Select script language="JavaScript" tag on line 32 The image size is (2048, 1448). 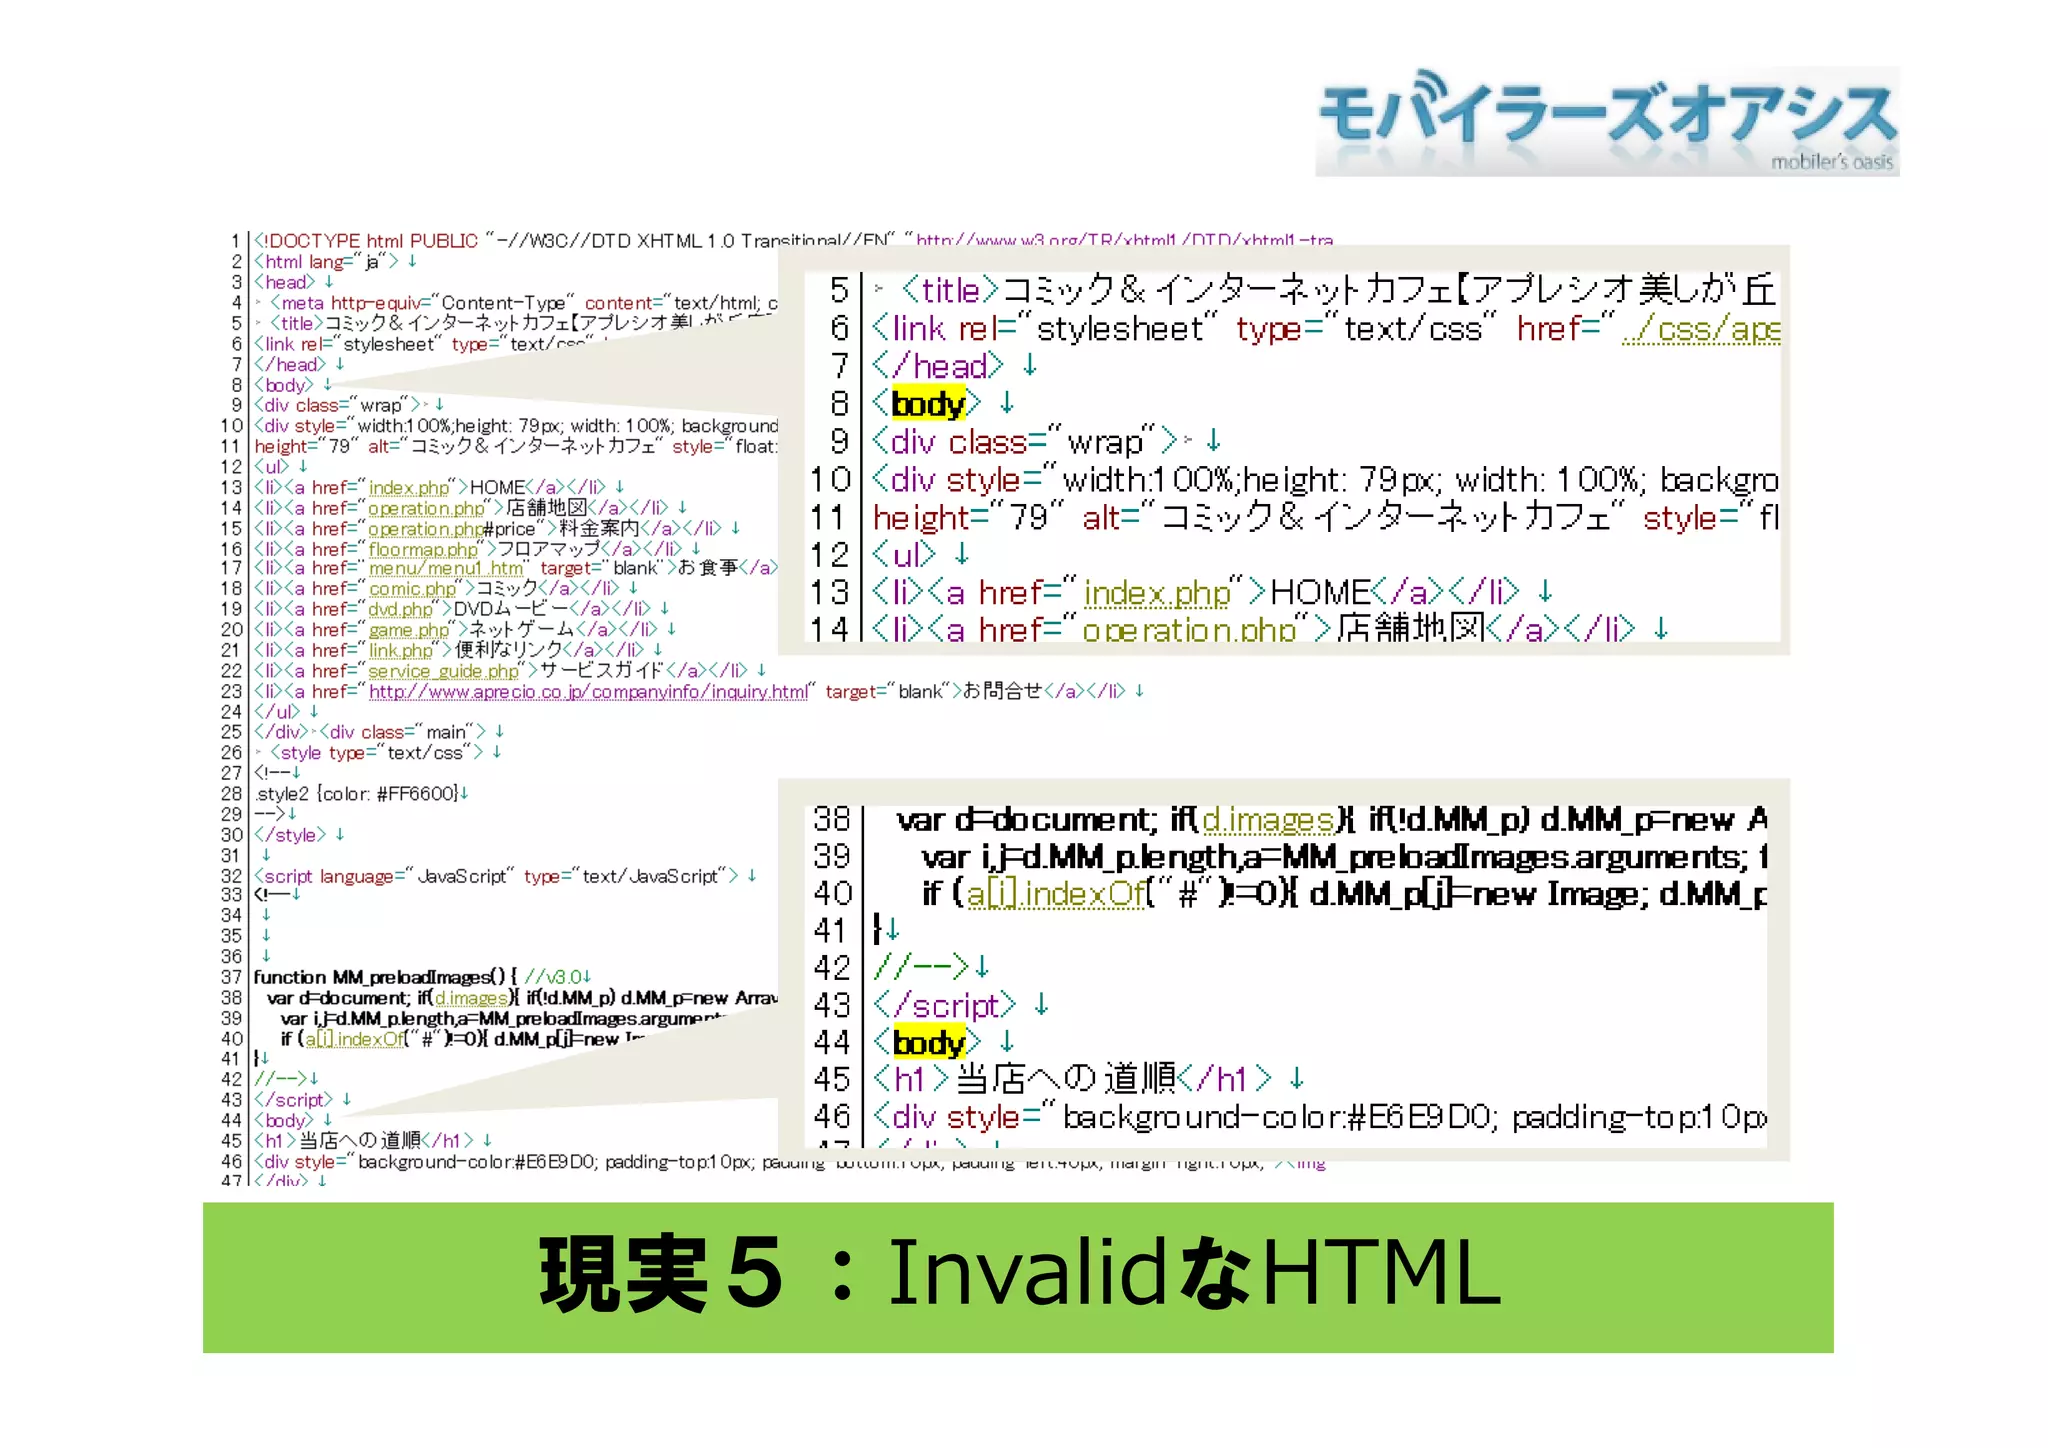click(x=496, y=876)
